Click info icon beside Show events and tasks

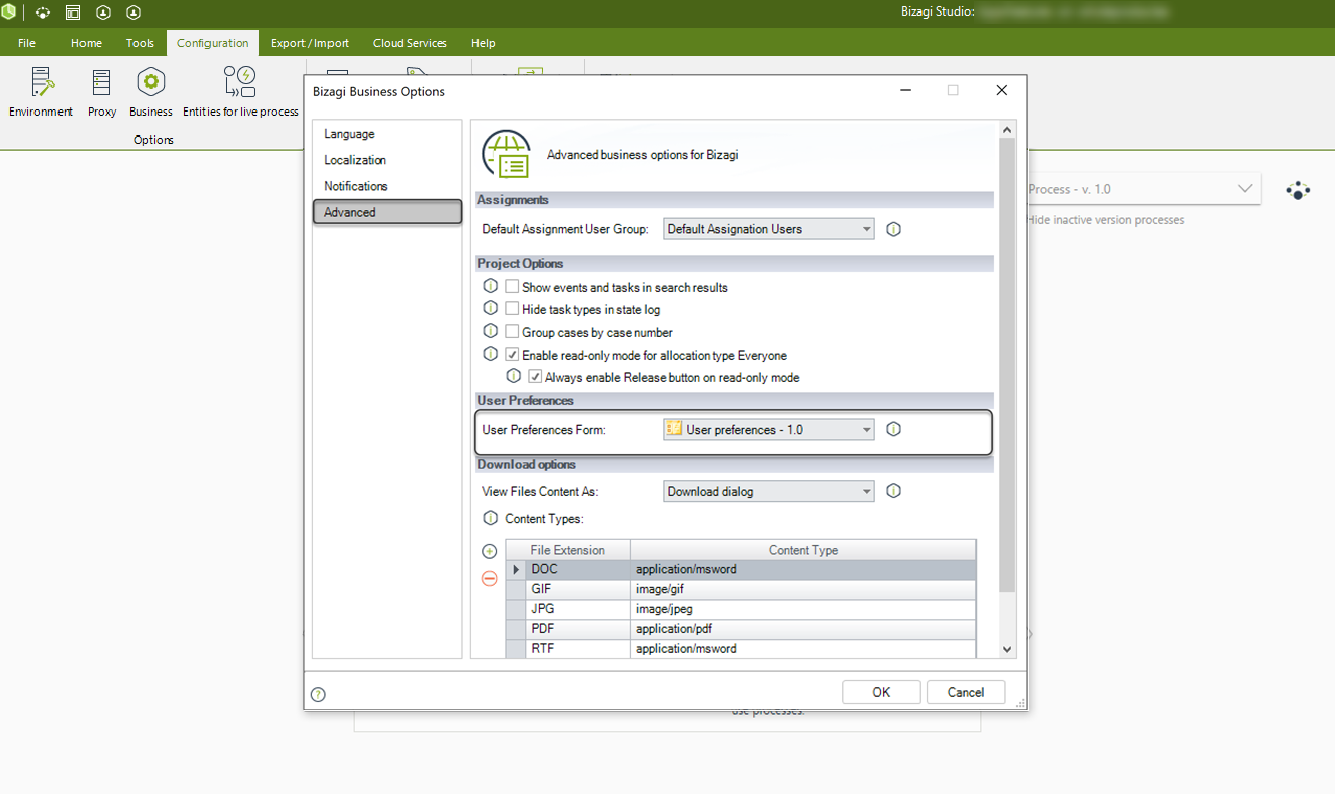pyautogui.click(x=490, y=286)
